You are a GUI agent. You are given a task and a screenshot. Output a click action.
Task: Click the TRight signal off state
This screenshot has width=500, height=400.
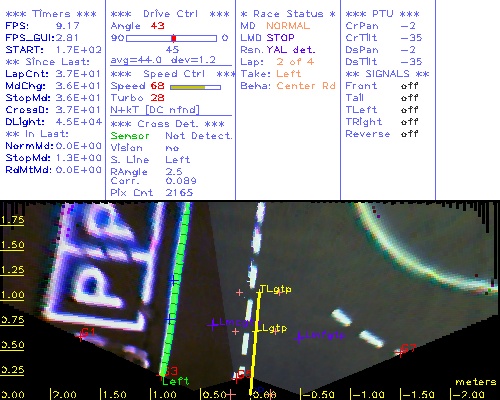point(410,122)
